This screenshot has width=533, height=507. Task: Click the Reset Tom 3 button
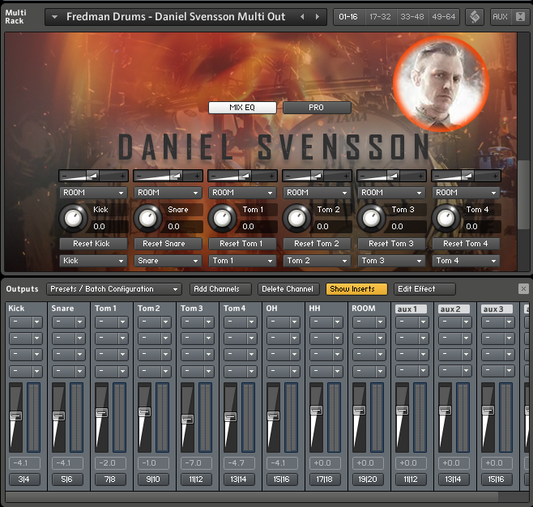[391, 244]
